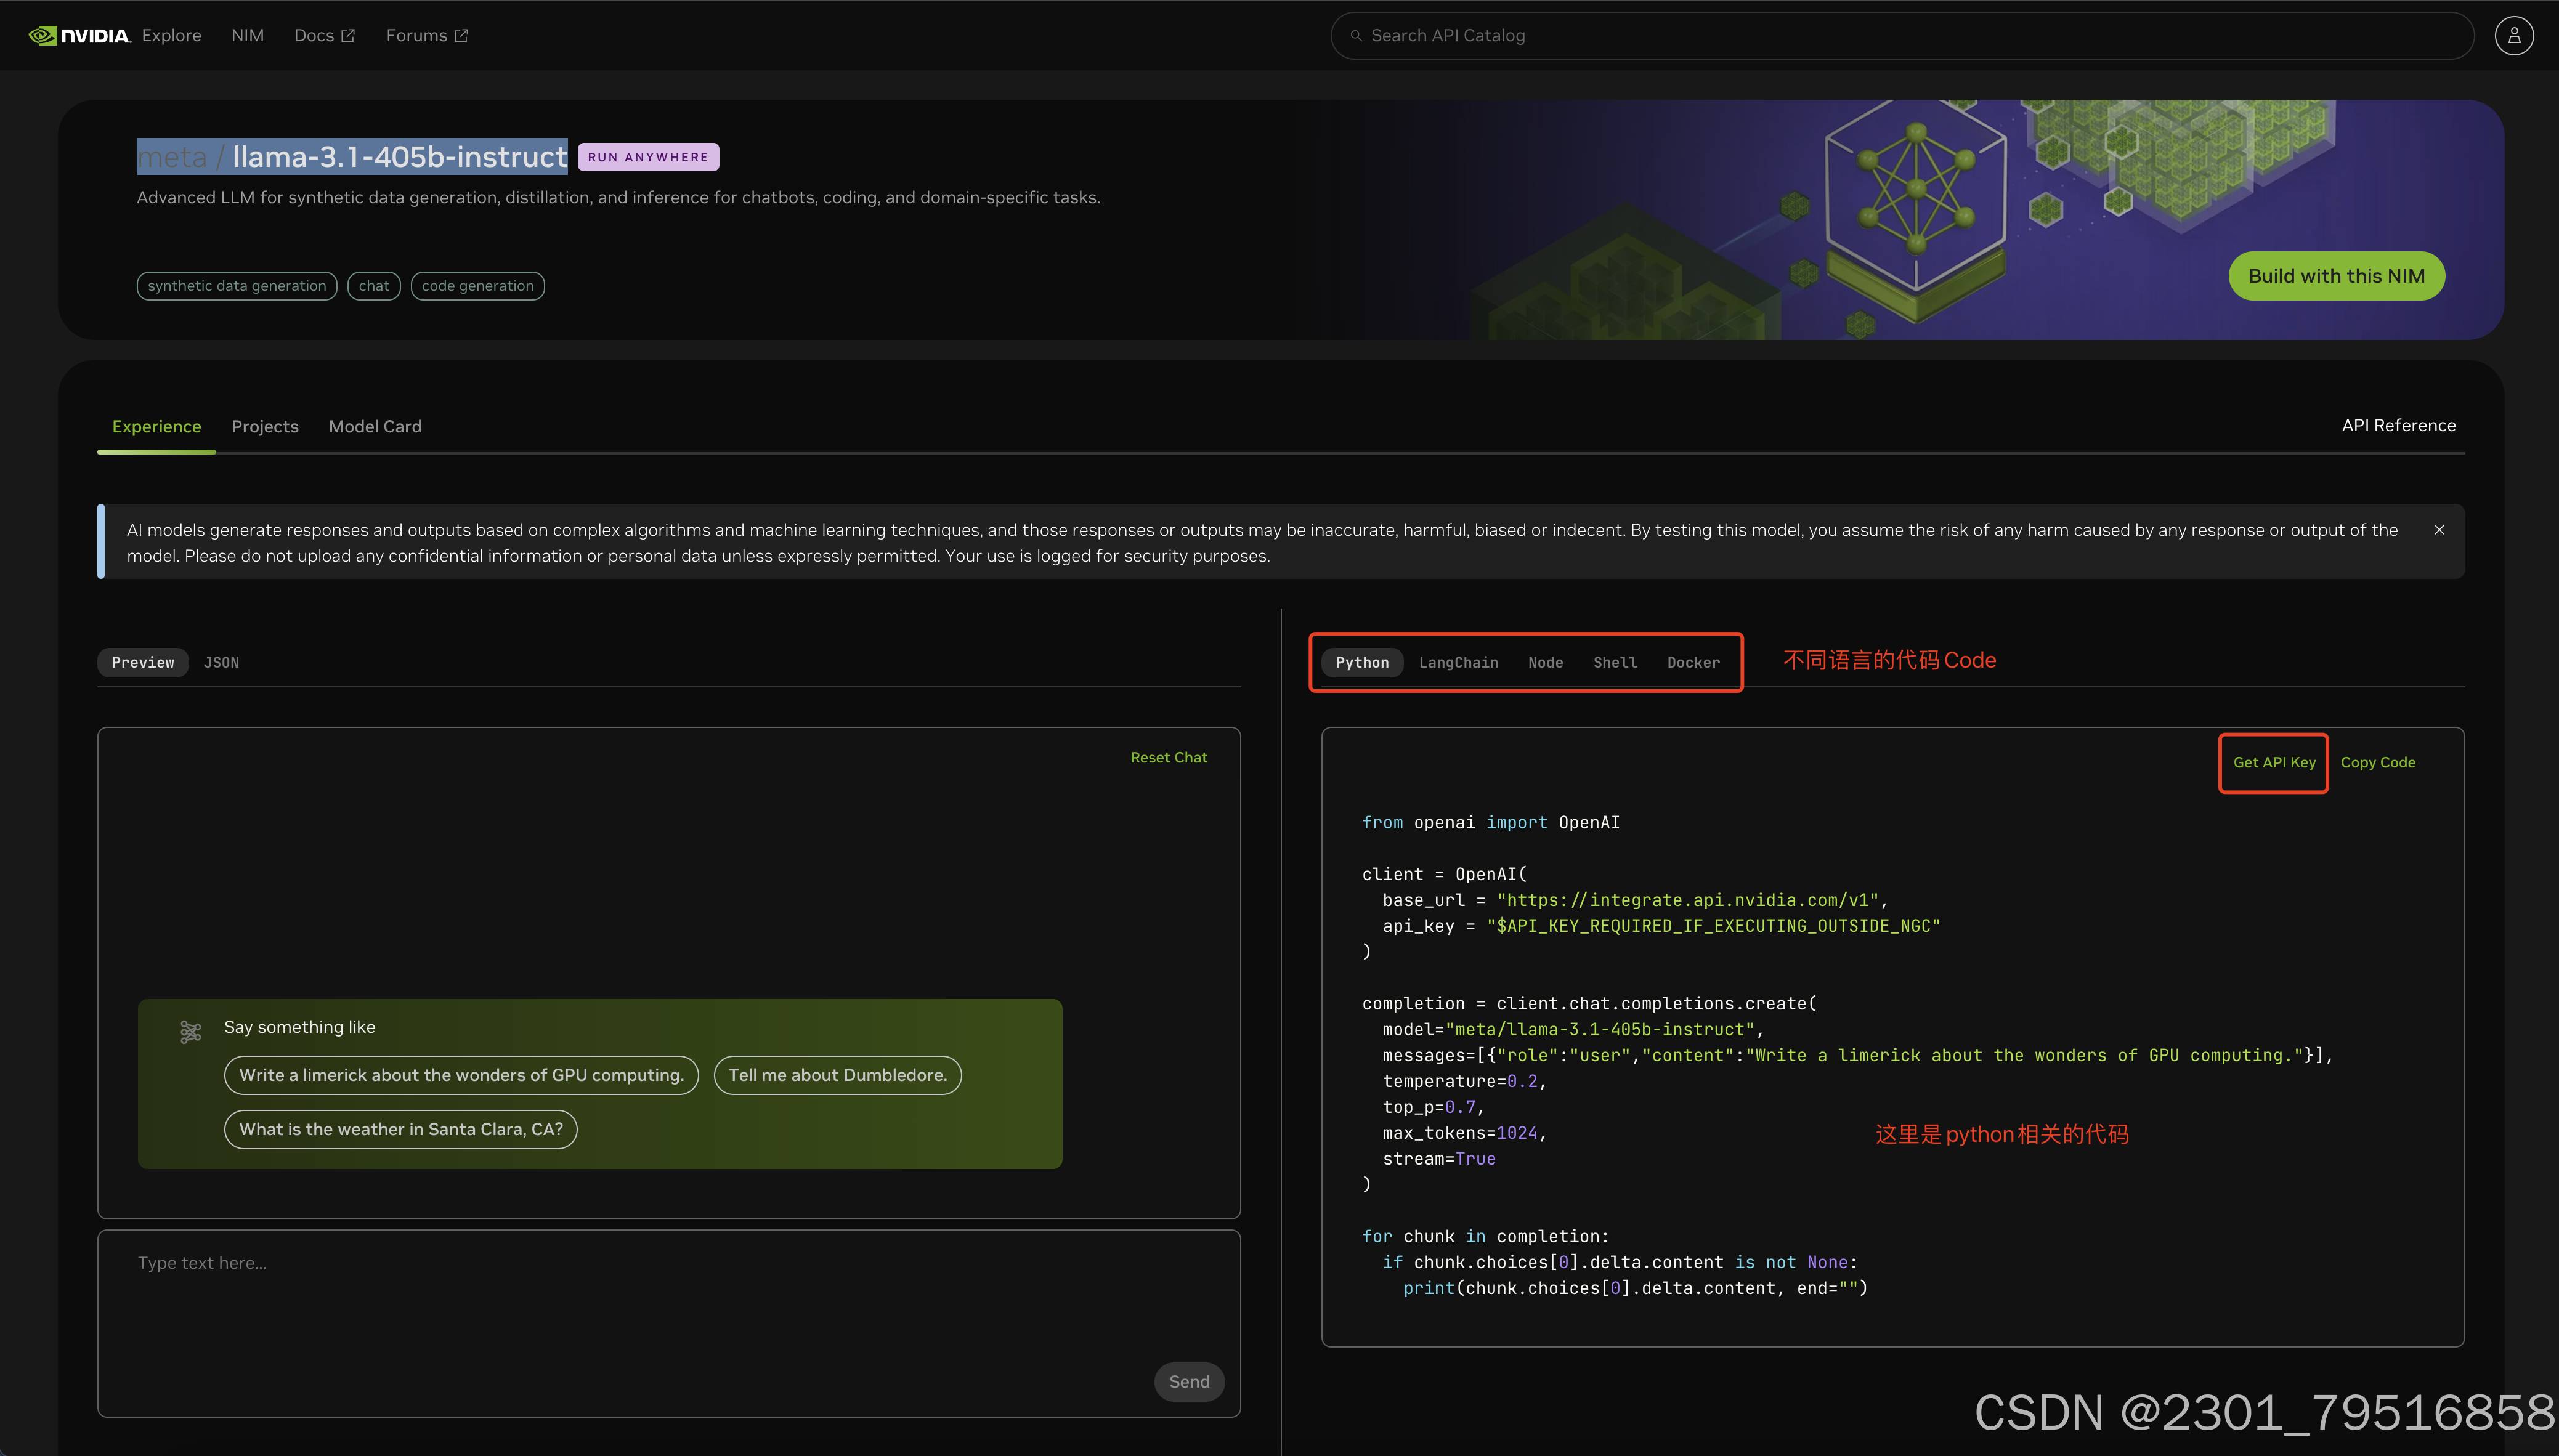Viewport: 2559px width, 1456px height.
Task: Click Get API Key
Action: click(2274, 763)
